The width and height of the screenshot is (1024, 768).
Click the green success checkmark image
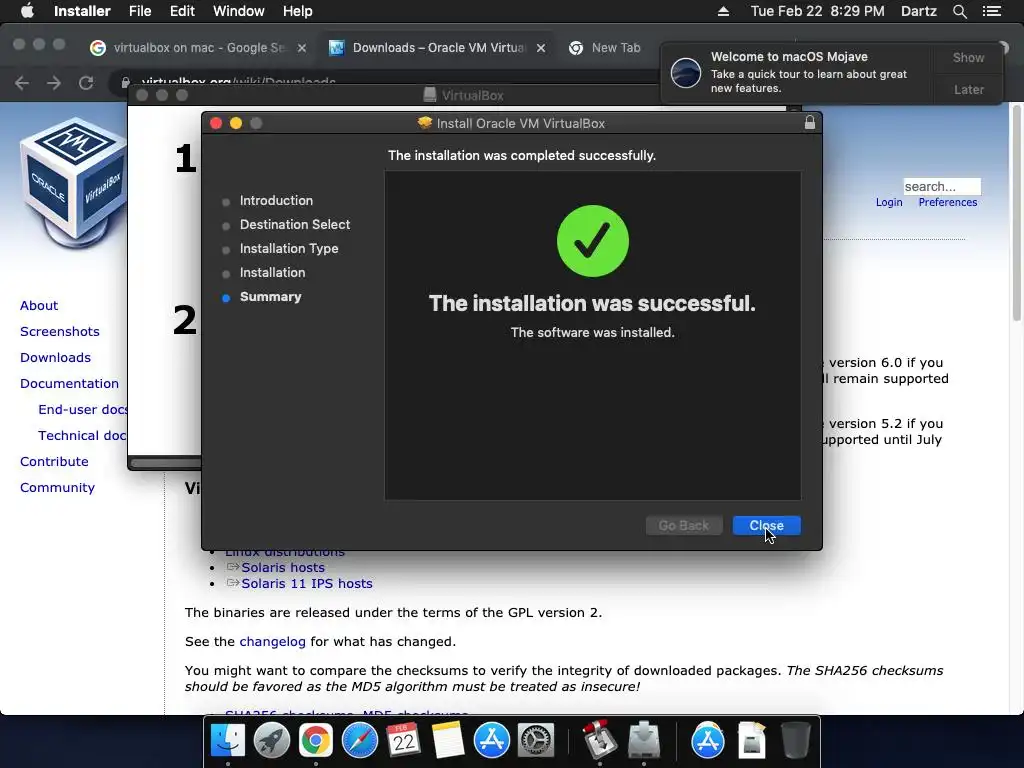pos(593,241)
